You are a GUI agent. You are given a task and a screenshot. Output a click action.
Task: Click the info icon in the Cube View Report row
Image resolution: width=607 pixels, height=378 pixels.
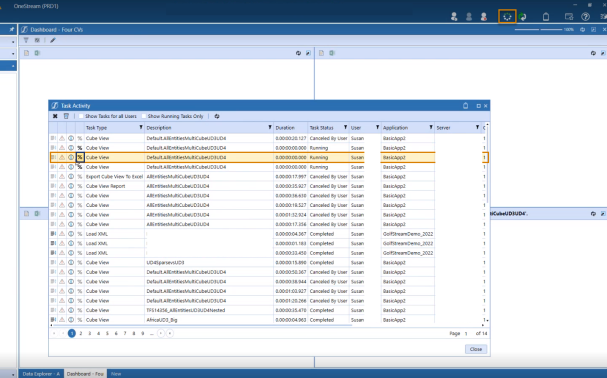tap(71, 186)
